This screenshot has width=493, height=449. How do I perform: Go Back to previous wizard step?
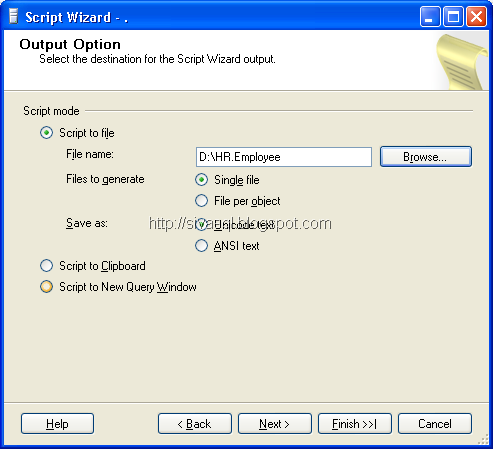(195, 424)
